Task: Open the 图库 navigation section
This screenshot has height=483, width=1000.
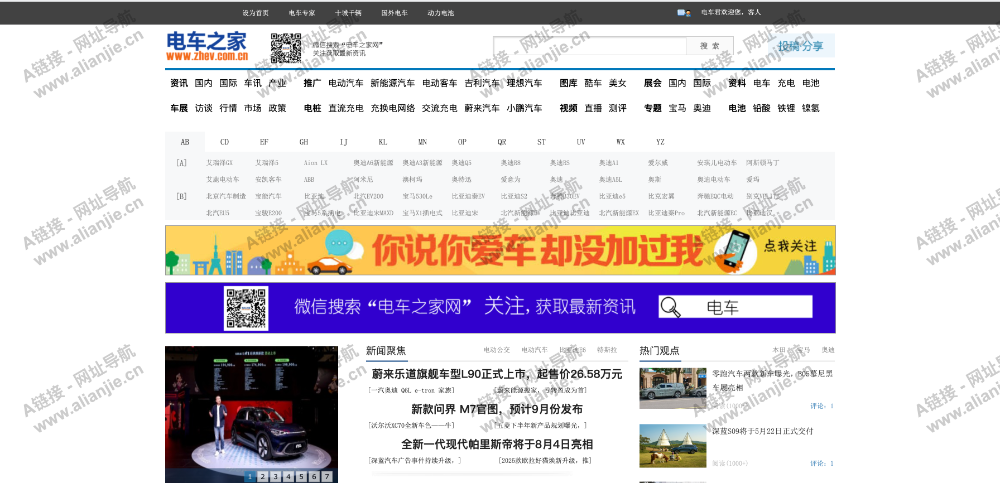Action: [x=568, y=83]
